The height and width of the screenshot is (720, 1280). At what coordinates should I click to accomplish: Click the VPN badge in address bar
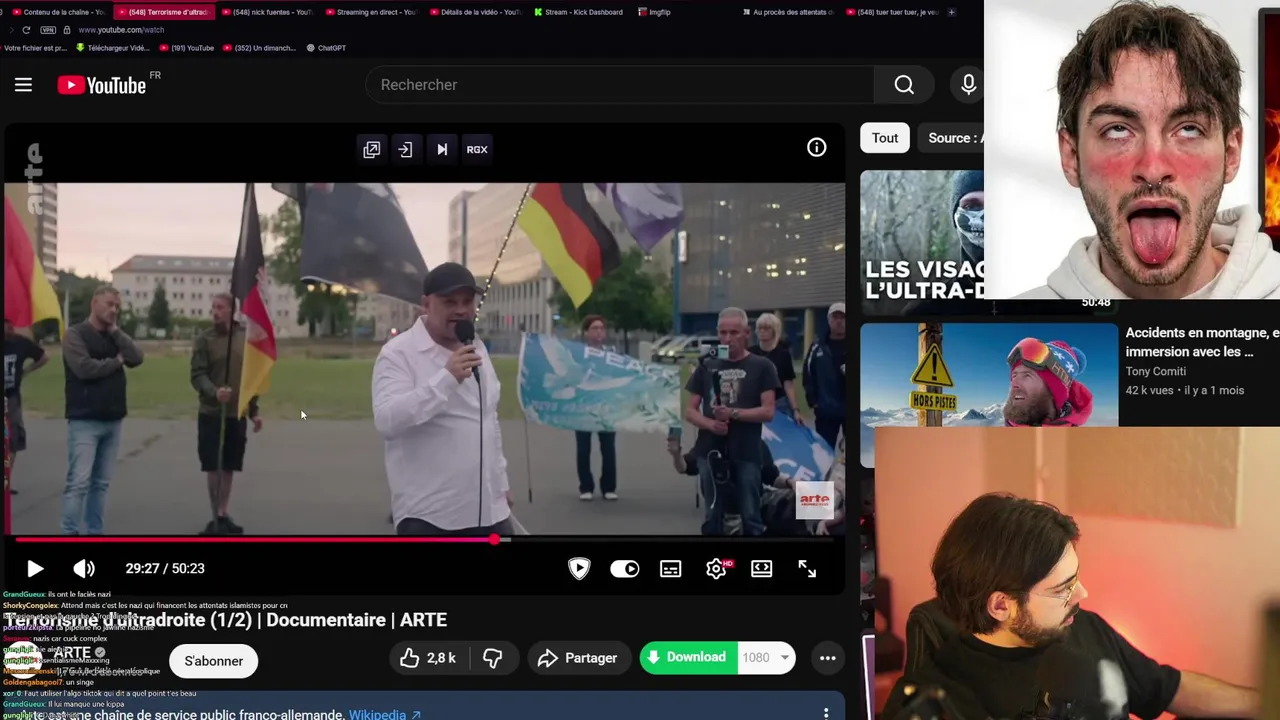coord(48,30)
